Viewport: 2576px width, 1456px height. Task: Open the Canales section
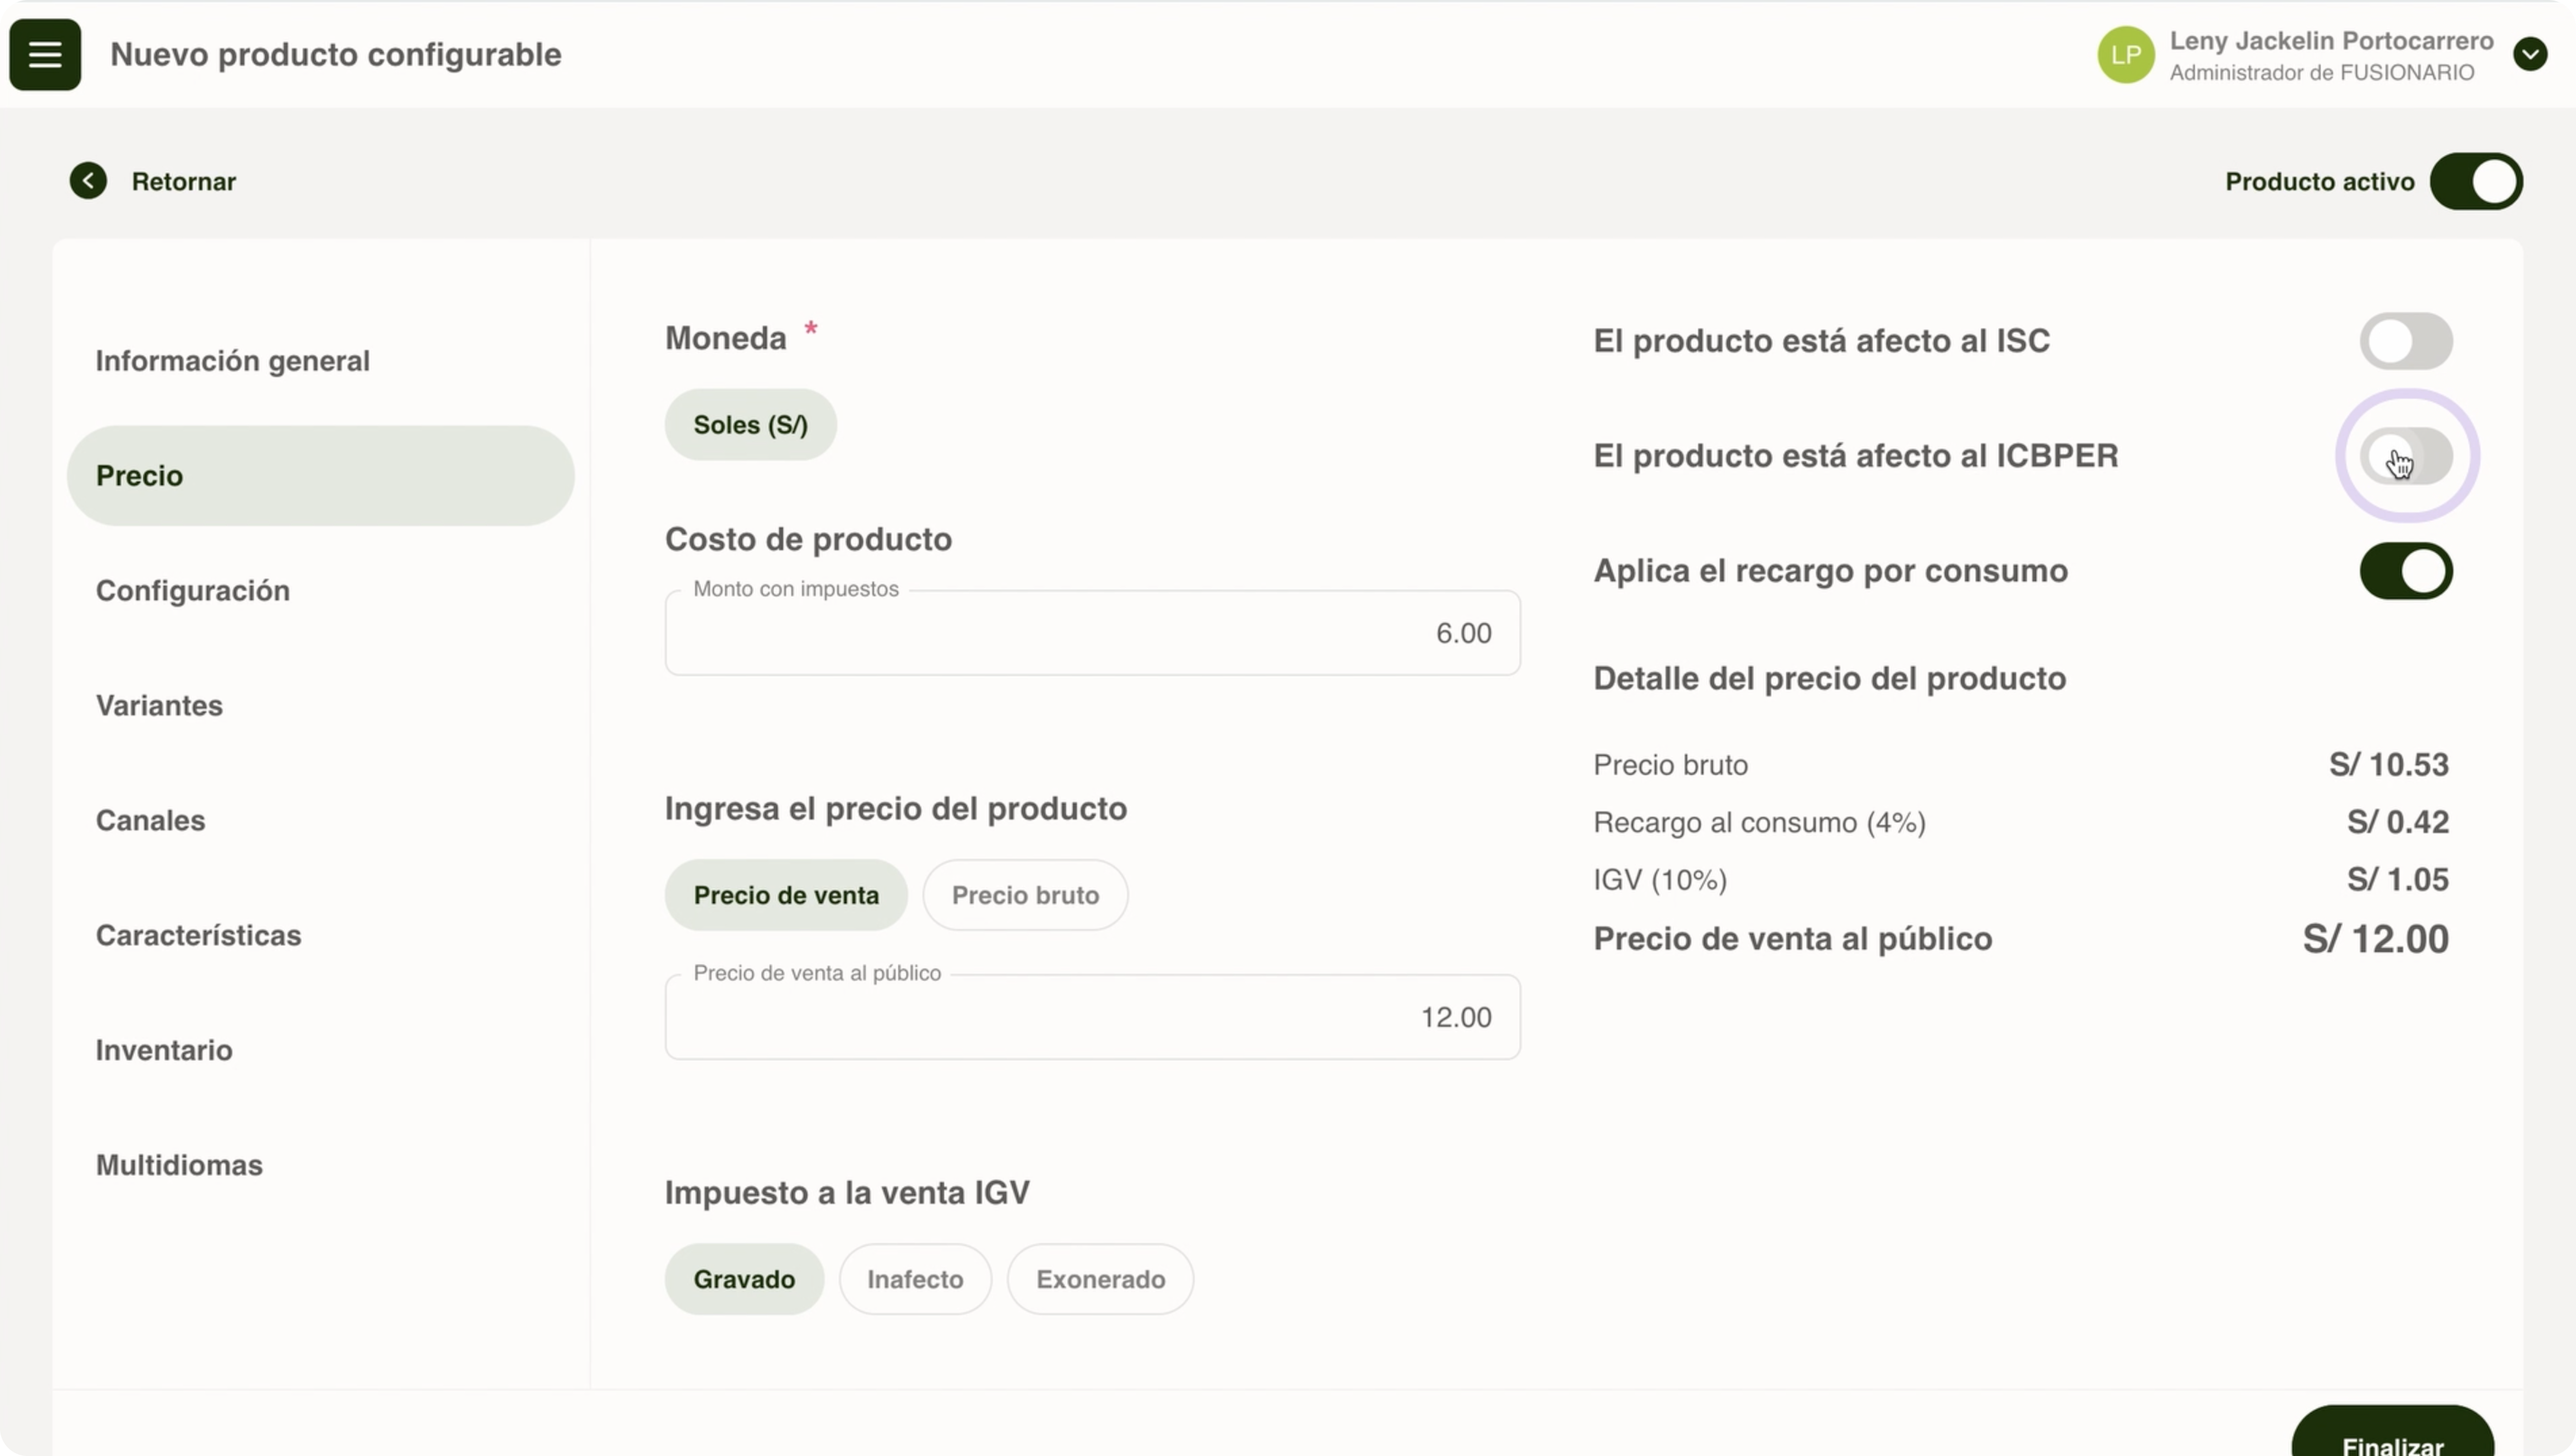[x=150, y=821]
